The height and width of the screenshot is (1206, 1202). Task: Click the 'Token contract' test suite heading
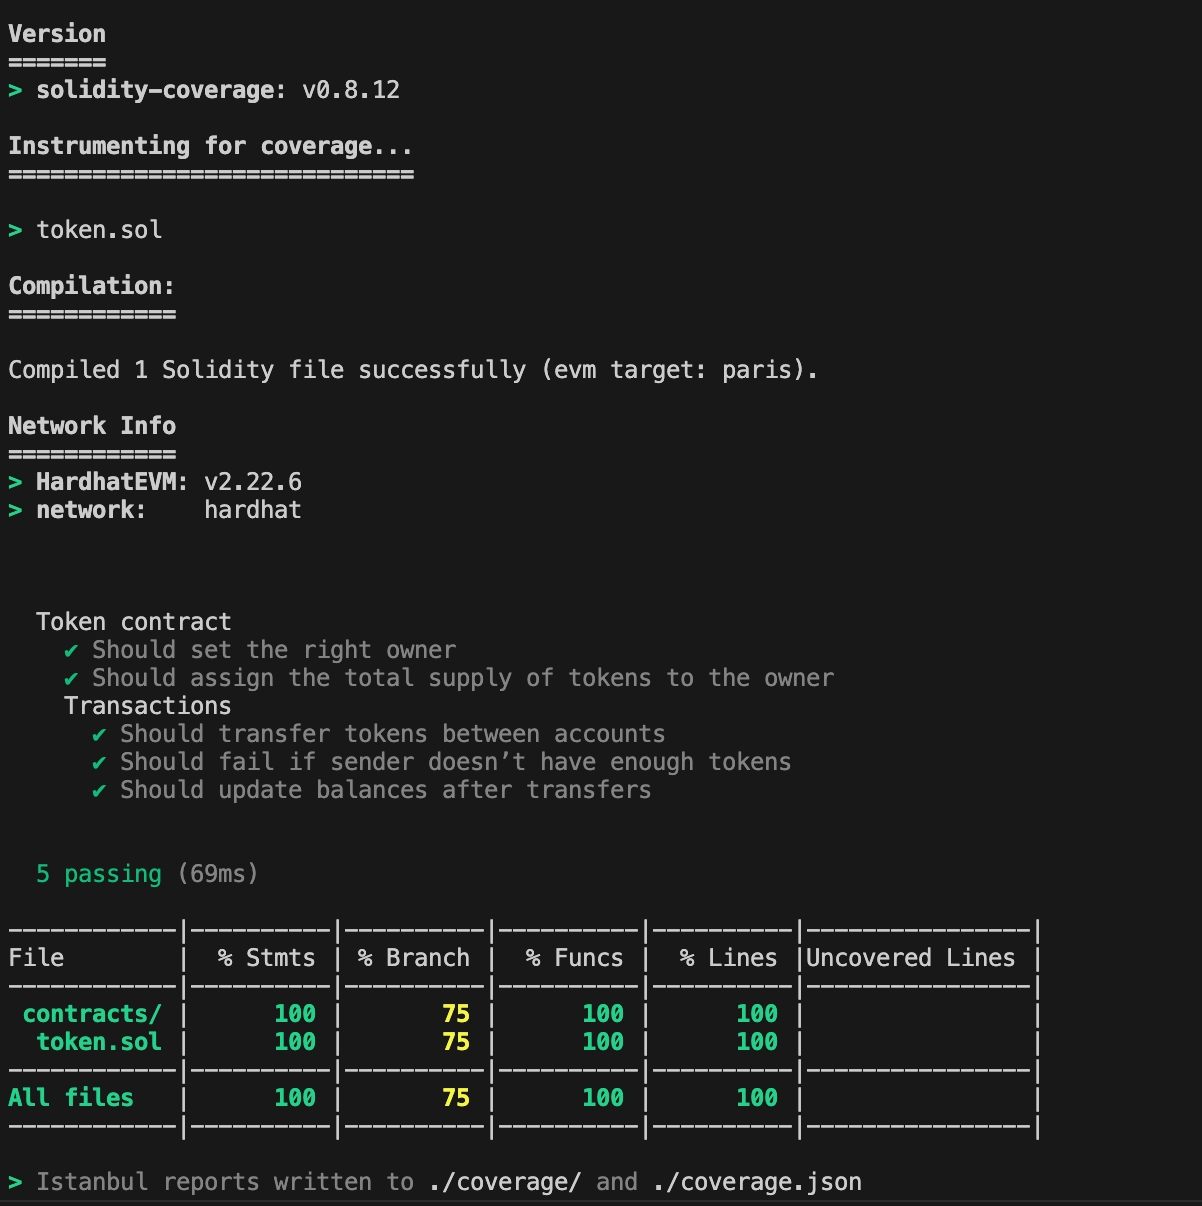click(133, 622)
